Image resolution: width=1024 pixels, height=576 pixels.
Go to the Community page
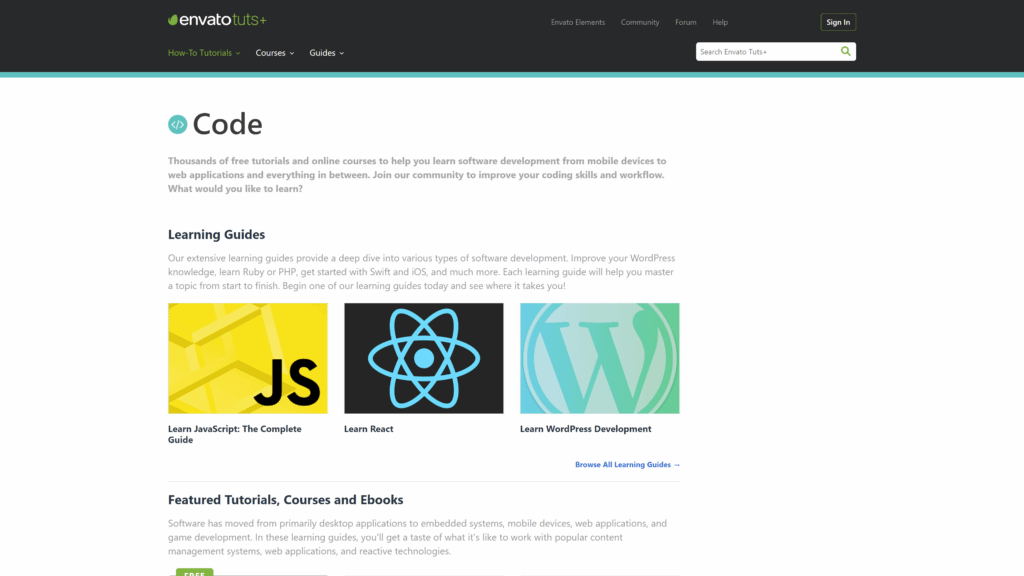(639, 22)
